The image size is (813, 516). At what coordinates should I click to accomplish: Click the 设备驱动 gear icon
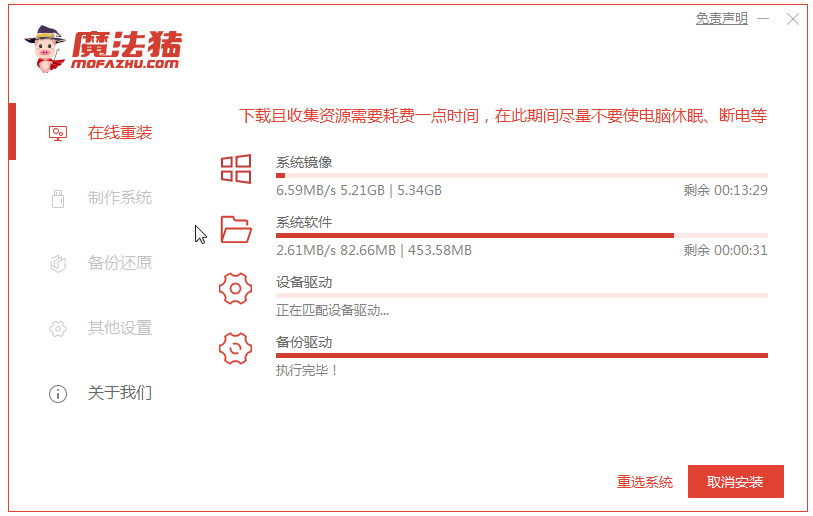pos(235,288)
